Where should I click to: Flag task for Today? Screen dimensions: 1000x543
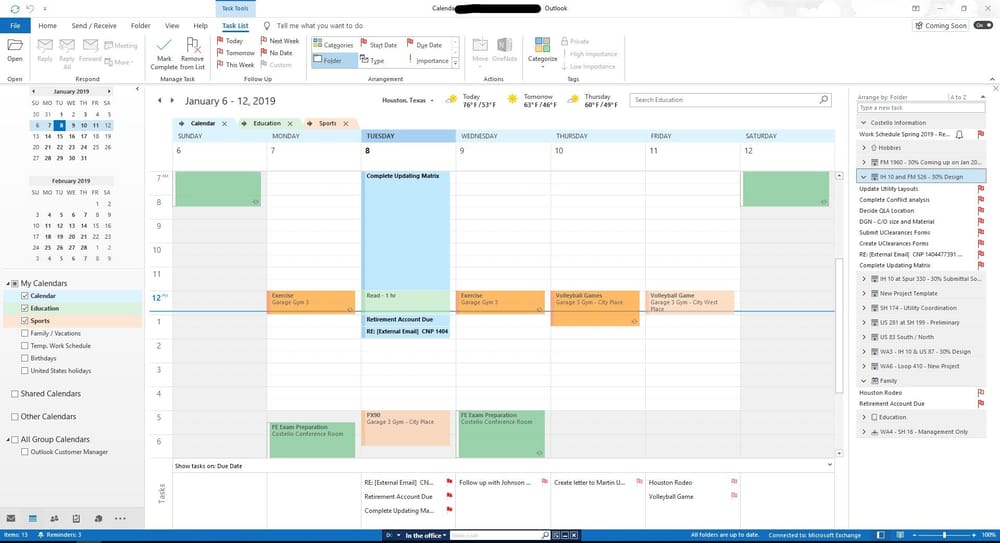point(230,41)
